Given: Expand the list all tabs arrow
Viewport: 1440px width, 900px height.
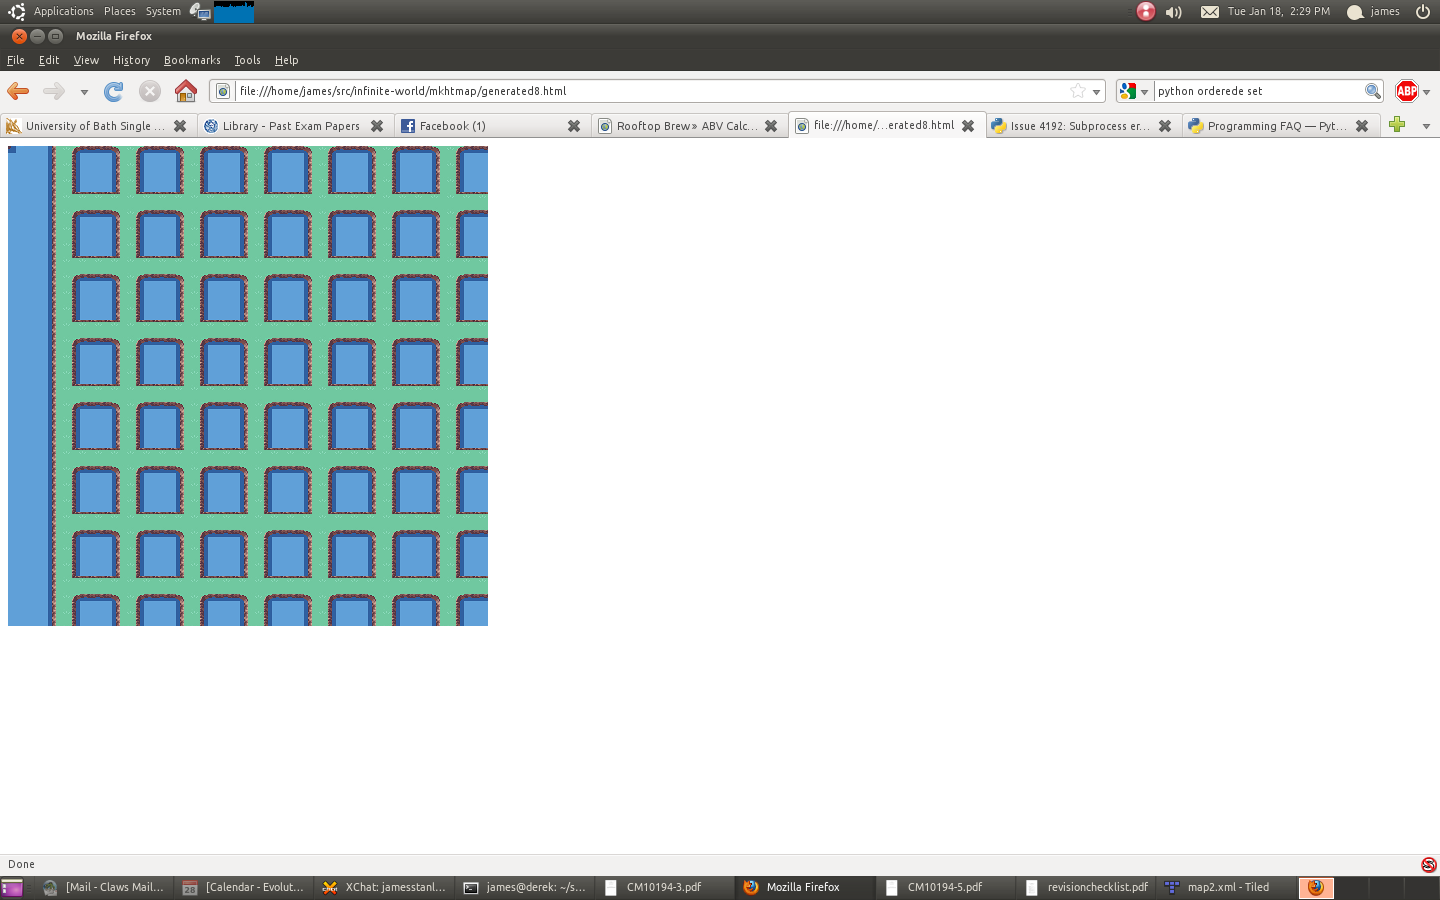Looking at the screenshot, I should [x=1426, y=126].
